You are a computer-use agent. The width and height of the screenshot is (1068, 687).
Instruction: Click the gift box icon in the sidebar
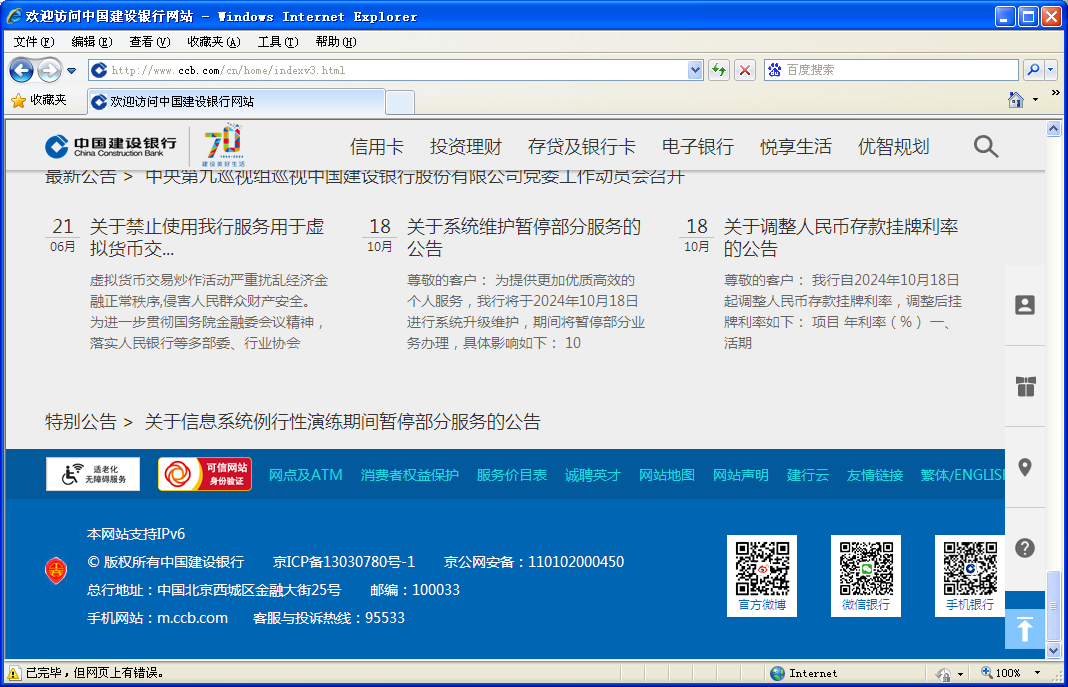pyautogui.click(x=1025, y=386)
